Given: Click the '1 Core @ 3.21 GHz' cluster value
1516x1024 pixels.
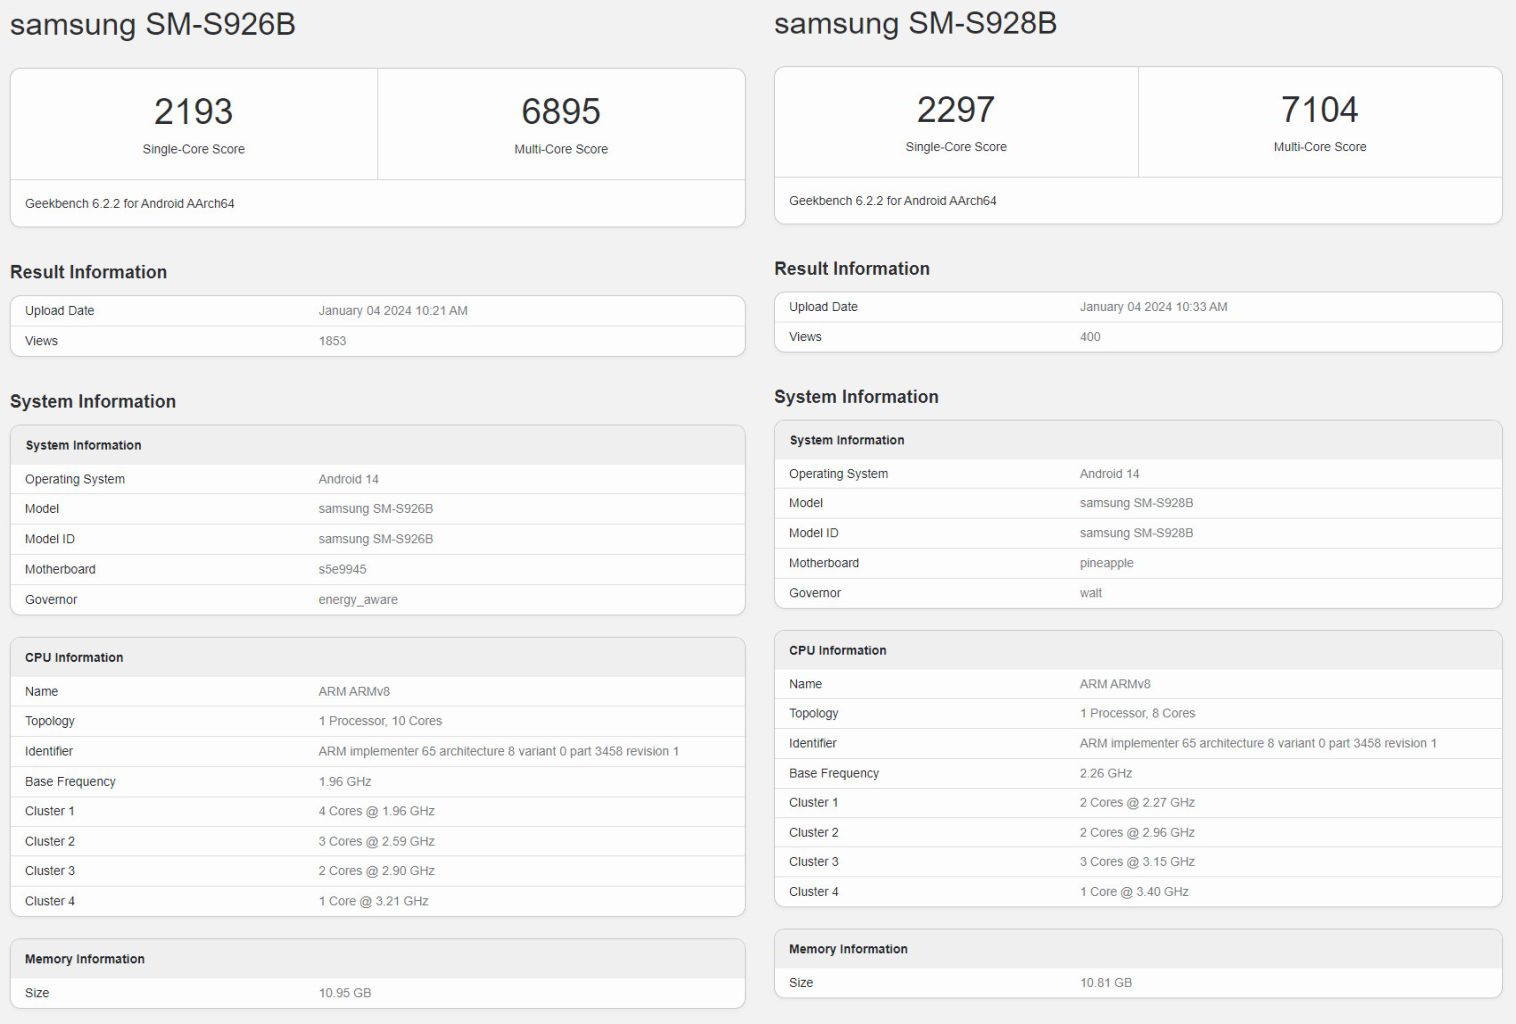Looking at the screenshot, I should coord(373,901).
